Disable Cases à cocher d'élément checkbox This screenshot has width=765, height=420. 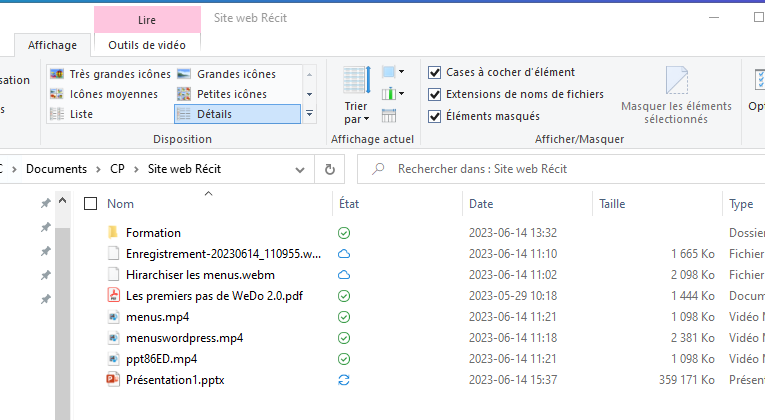pos(435,72)
